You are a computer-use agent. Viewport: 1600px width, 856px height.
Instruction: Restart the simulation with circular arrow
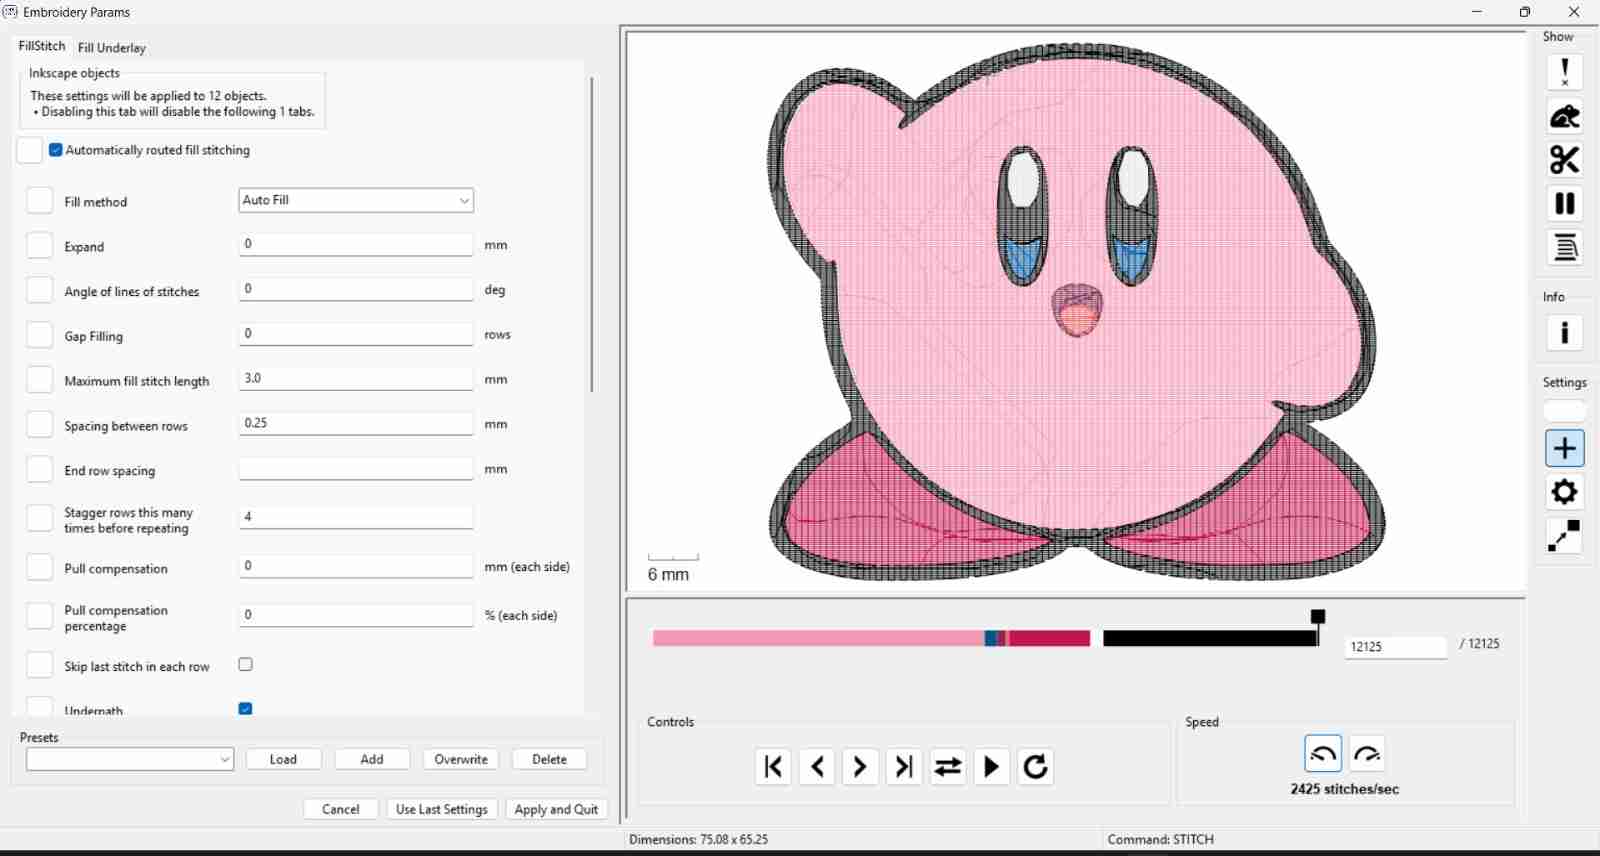(1036, 767)
